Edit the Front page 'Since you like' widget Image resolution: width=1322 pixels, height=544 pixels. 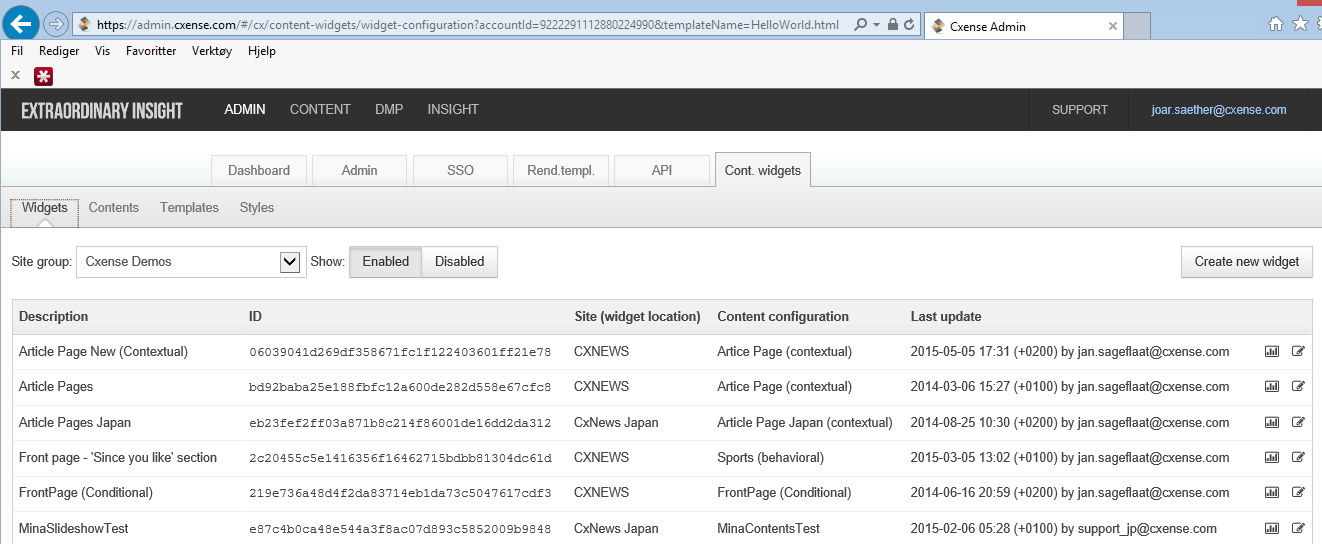(x=1299, y=458)
